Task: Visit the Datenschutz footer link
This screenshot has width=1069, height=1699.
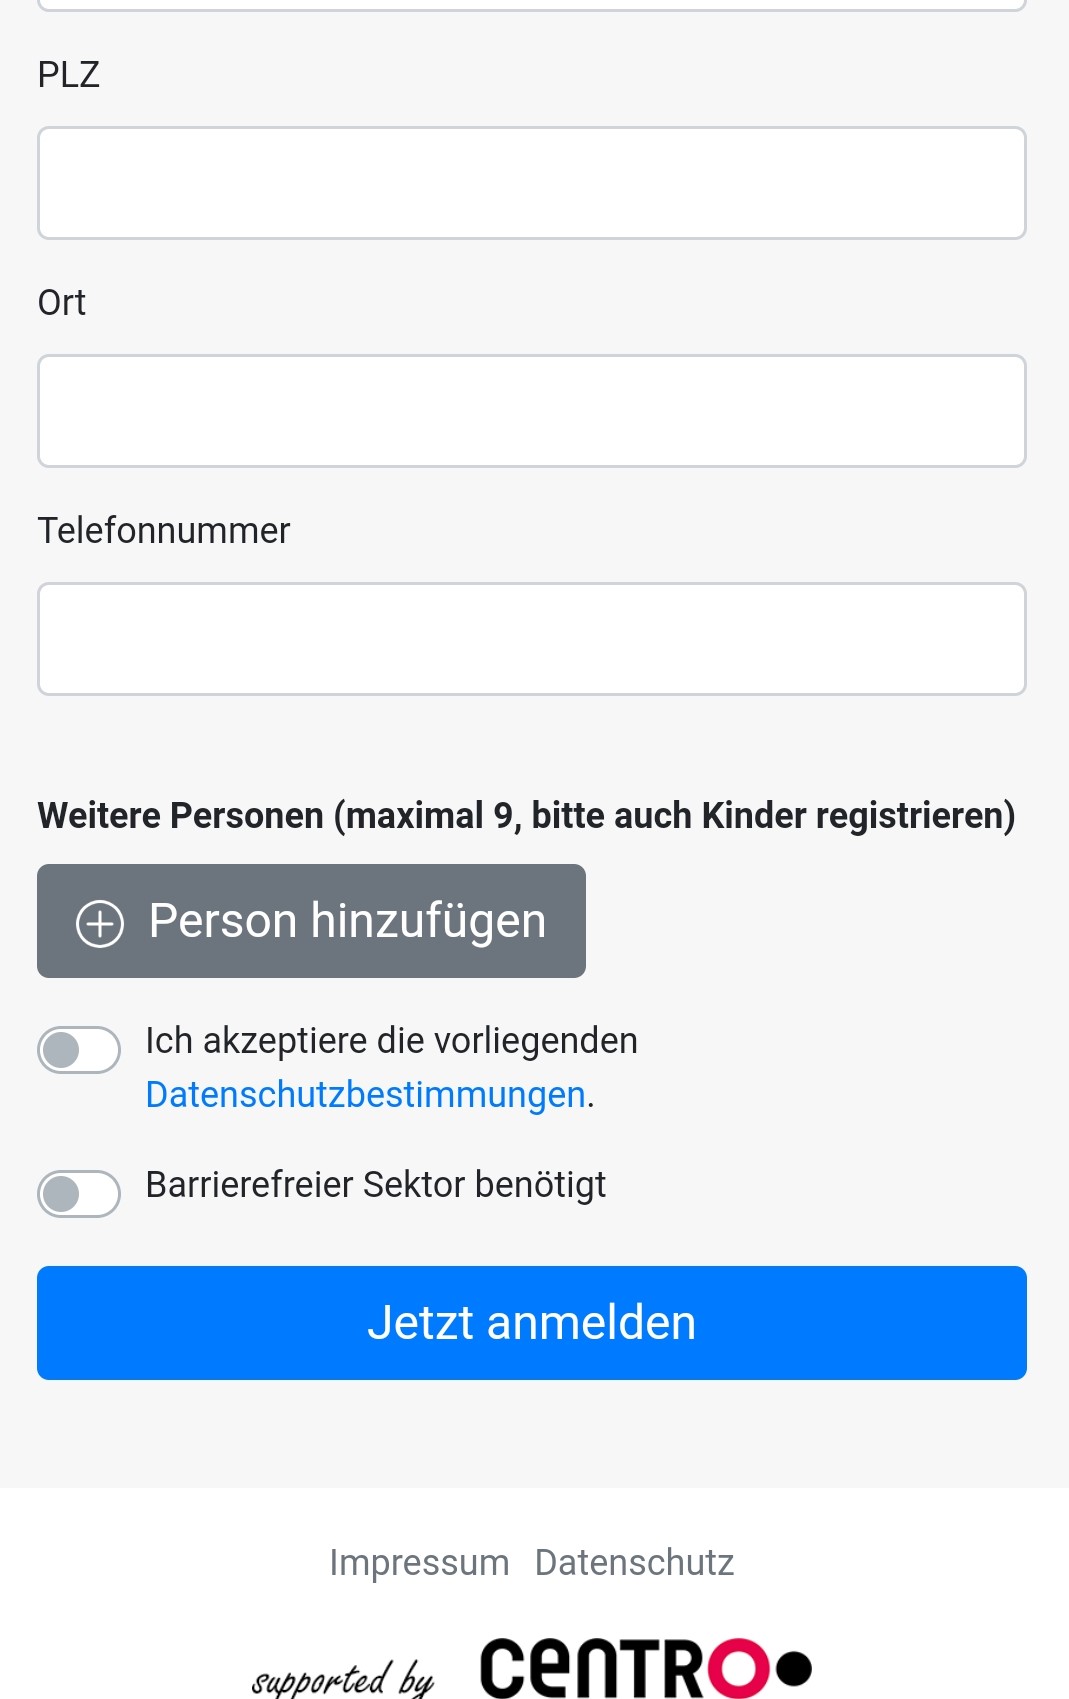Action: click(634, 1562)
